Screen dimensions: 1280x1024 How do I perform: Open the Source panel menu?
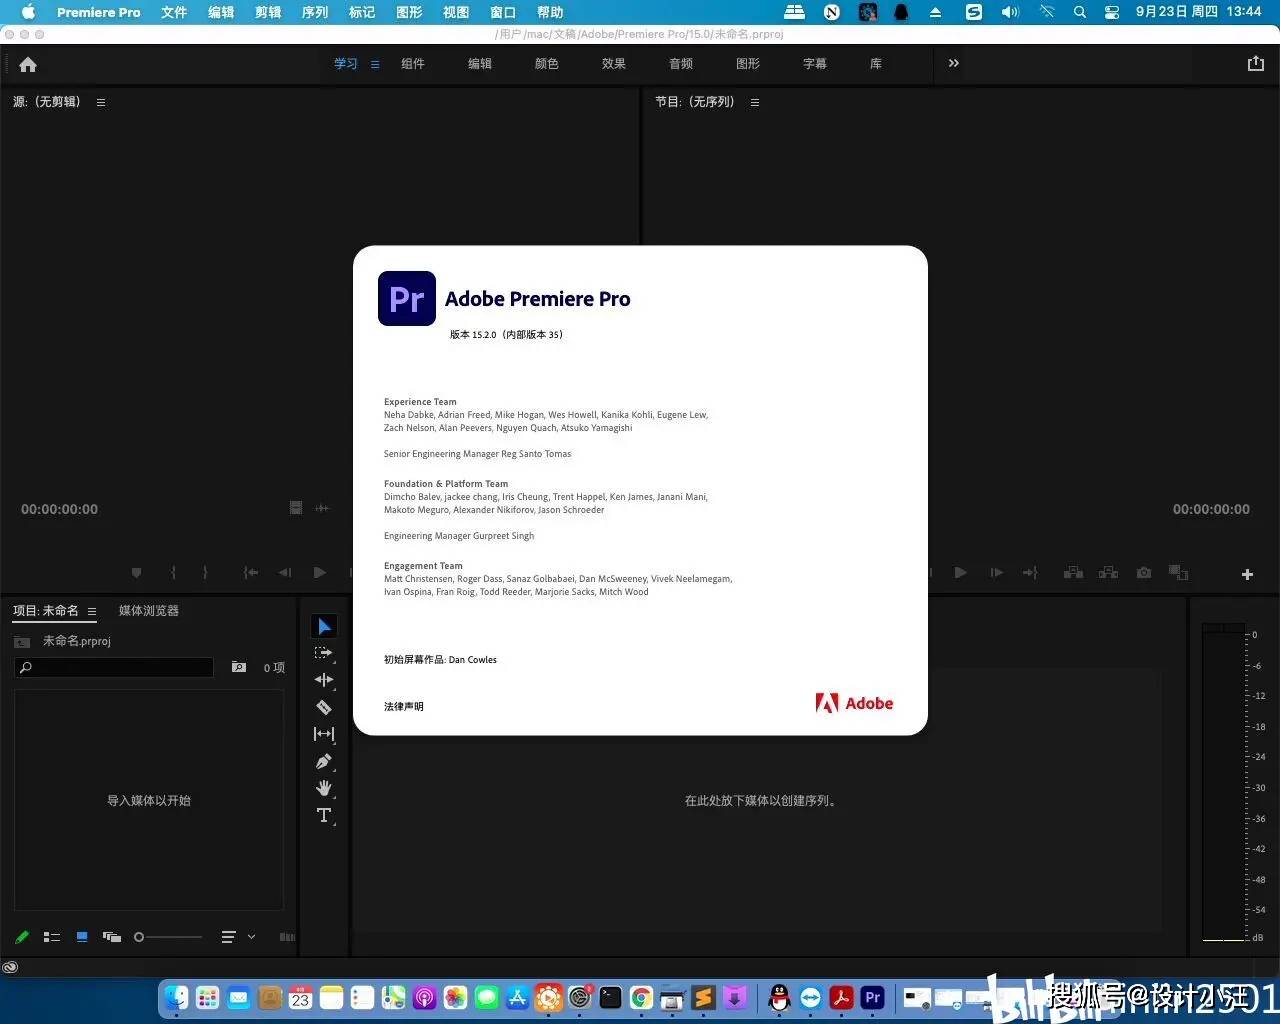(x=100, y=102)
